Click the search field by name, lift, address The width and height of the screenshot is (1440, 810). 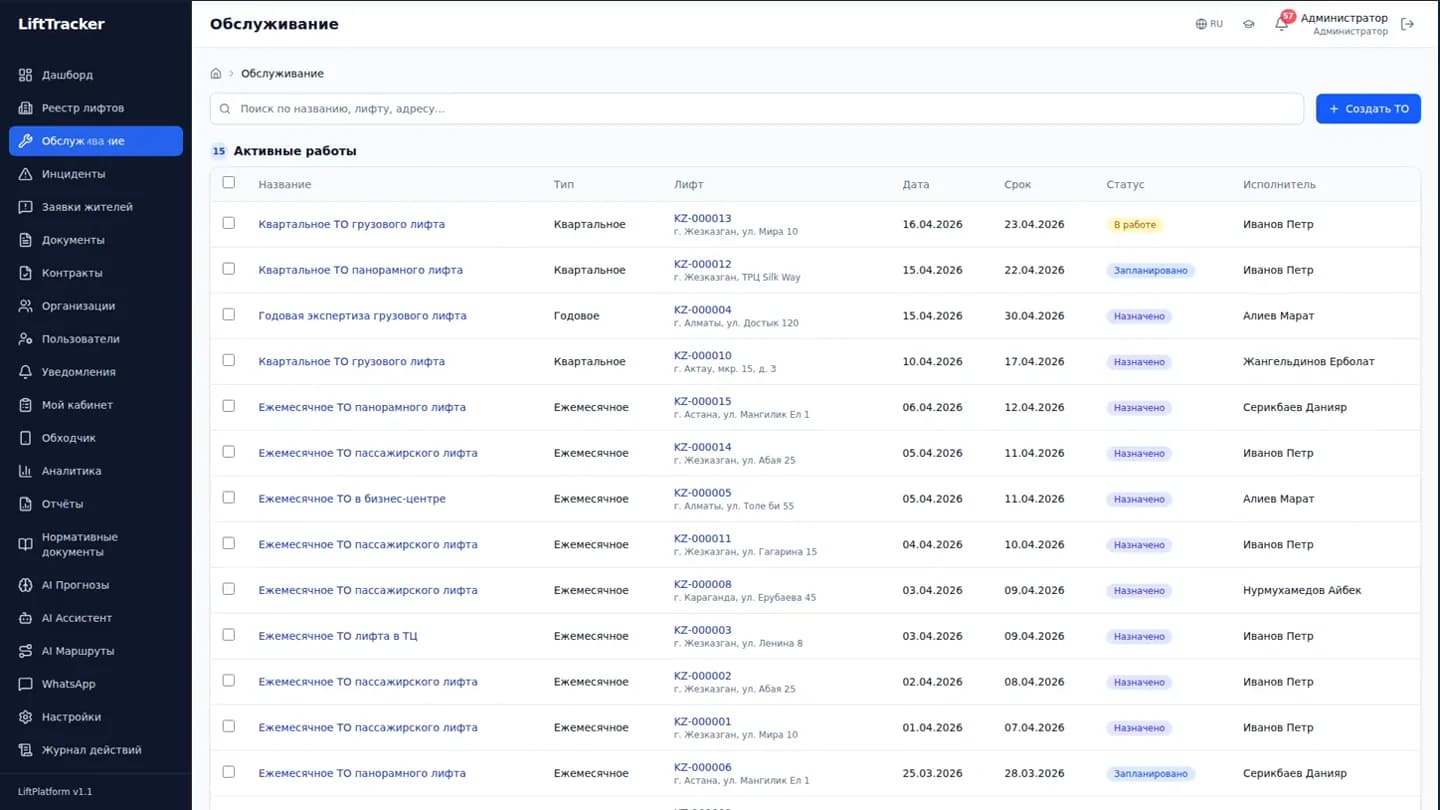(757, 109)
